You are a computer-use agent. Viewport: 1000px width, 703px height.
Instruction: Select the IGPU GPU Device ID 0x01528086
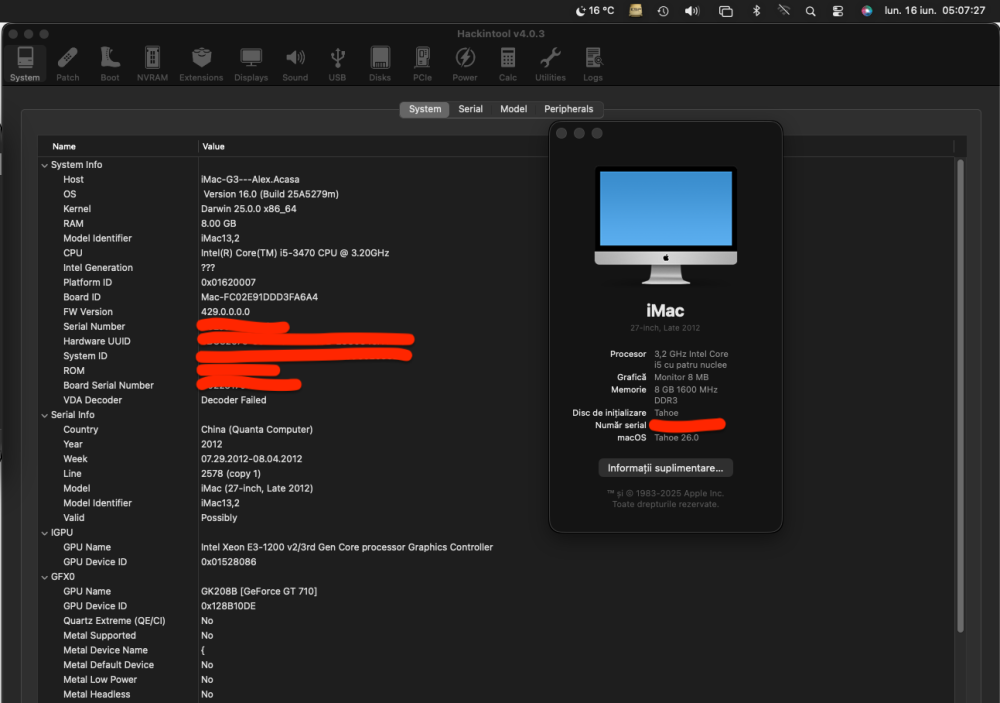click(228, 563)
